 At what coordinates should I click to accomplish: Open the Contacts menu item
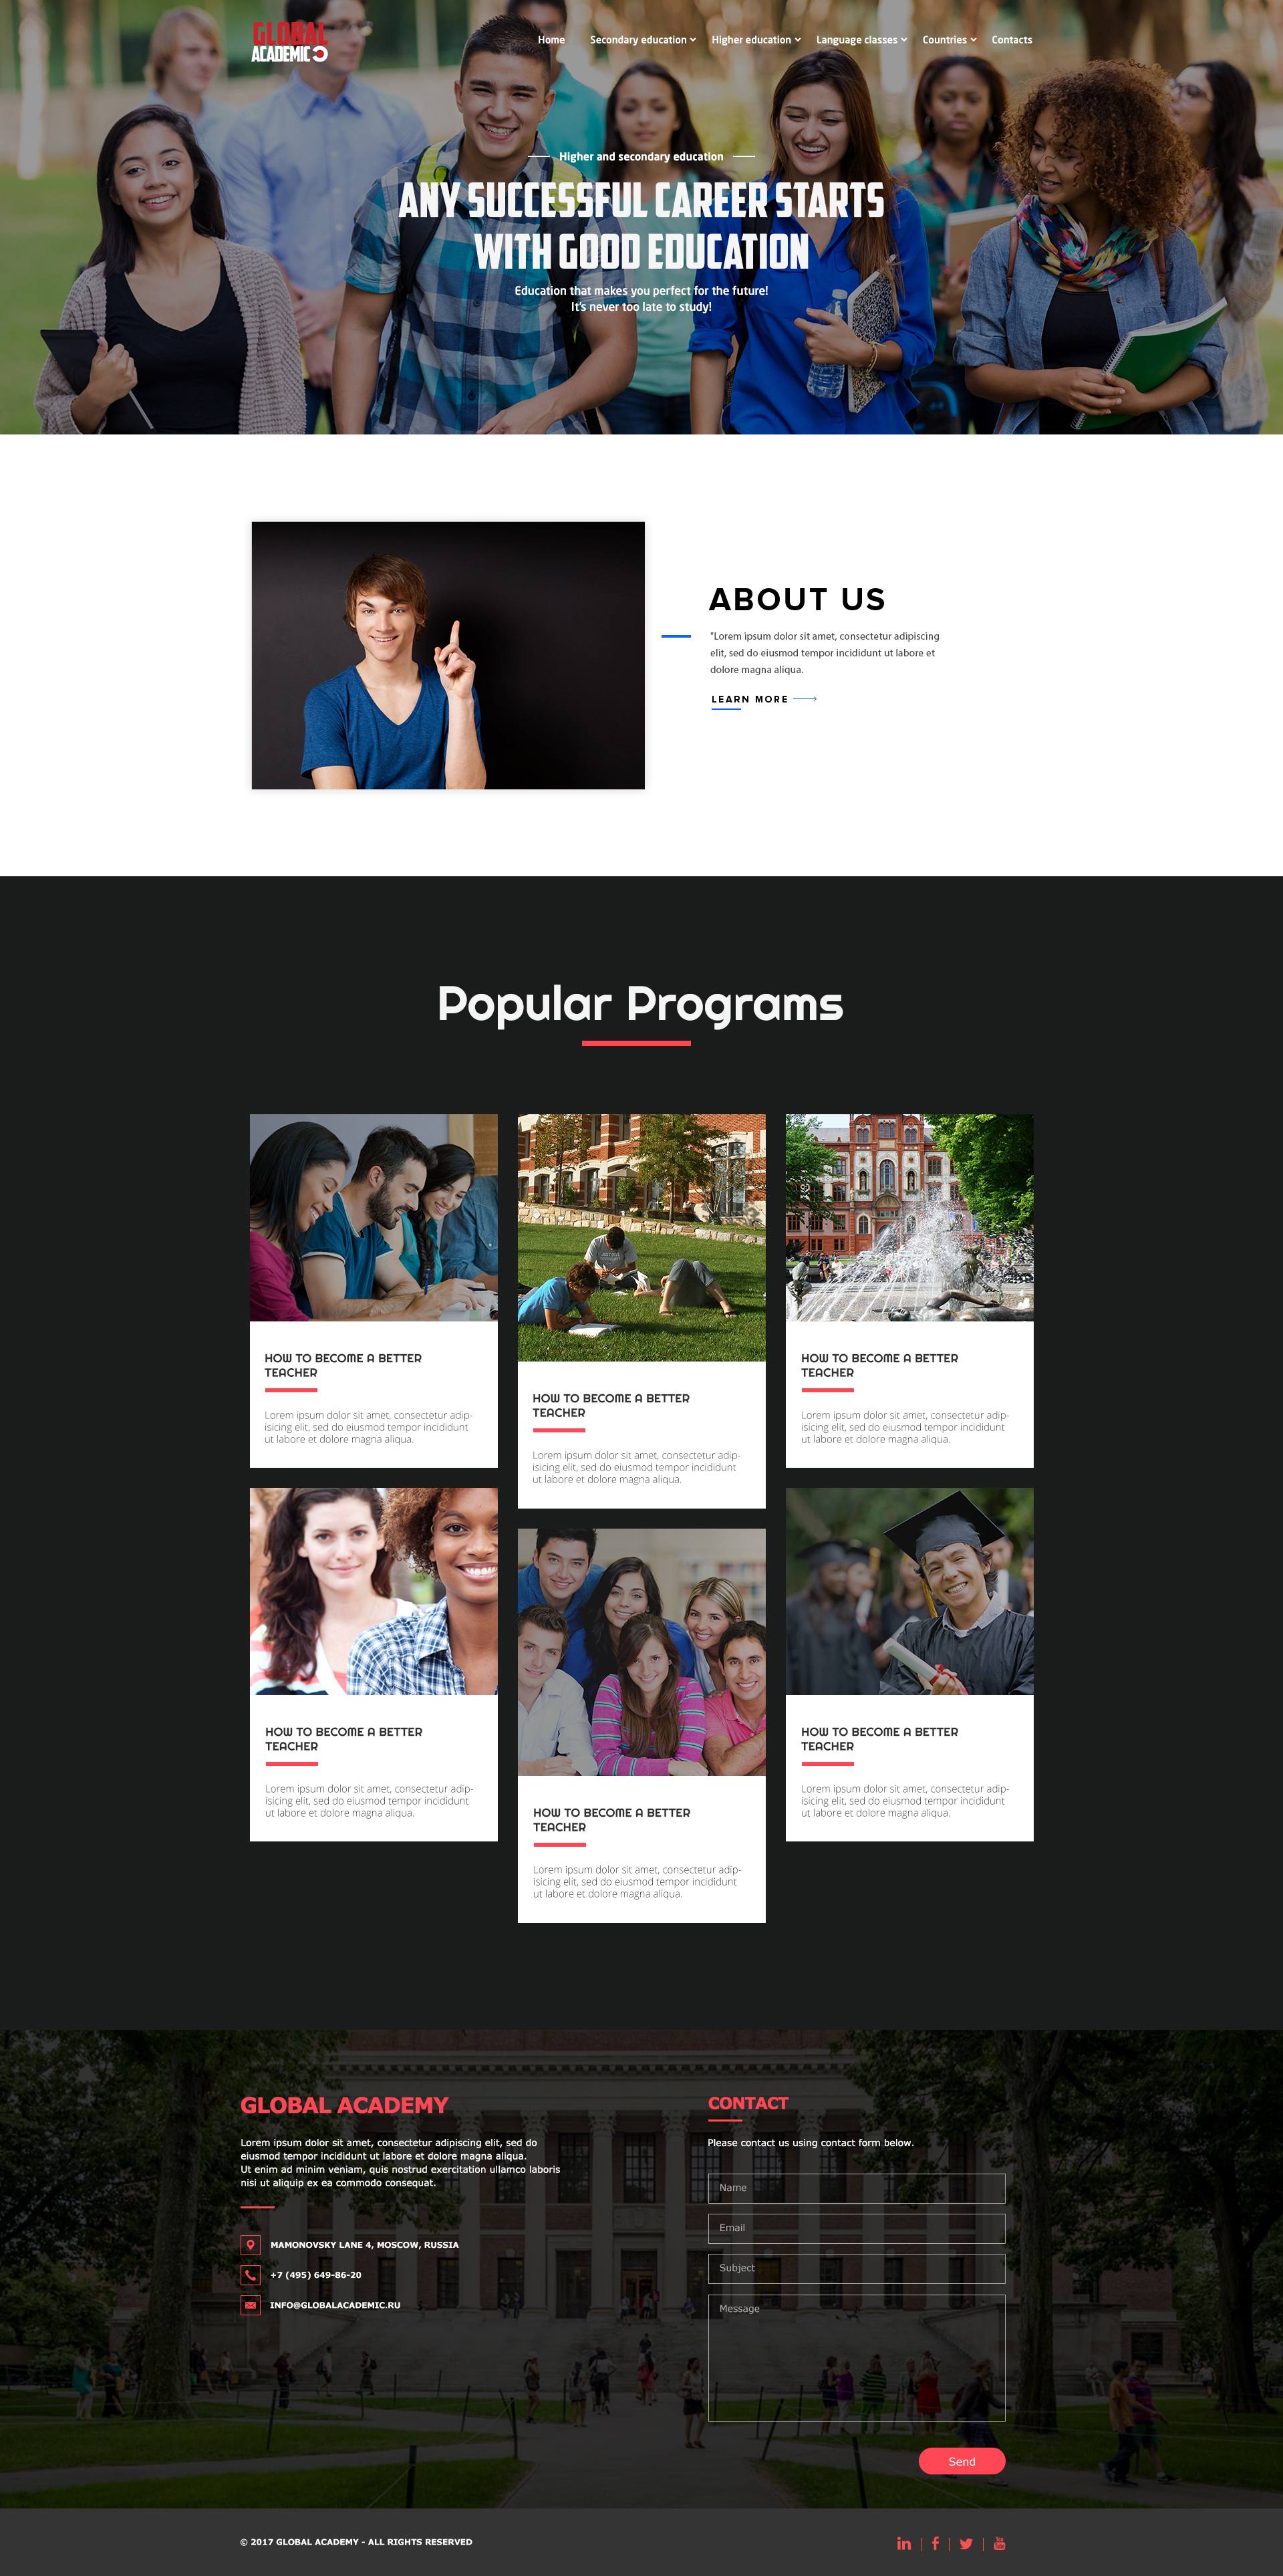[x=1012, y=40]
